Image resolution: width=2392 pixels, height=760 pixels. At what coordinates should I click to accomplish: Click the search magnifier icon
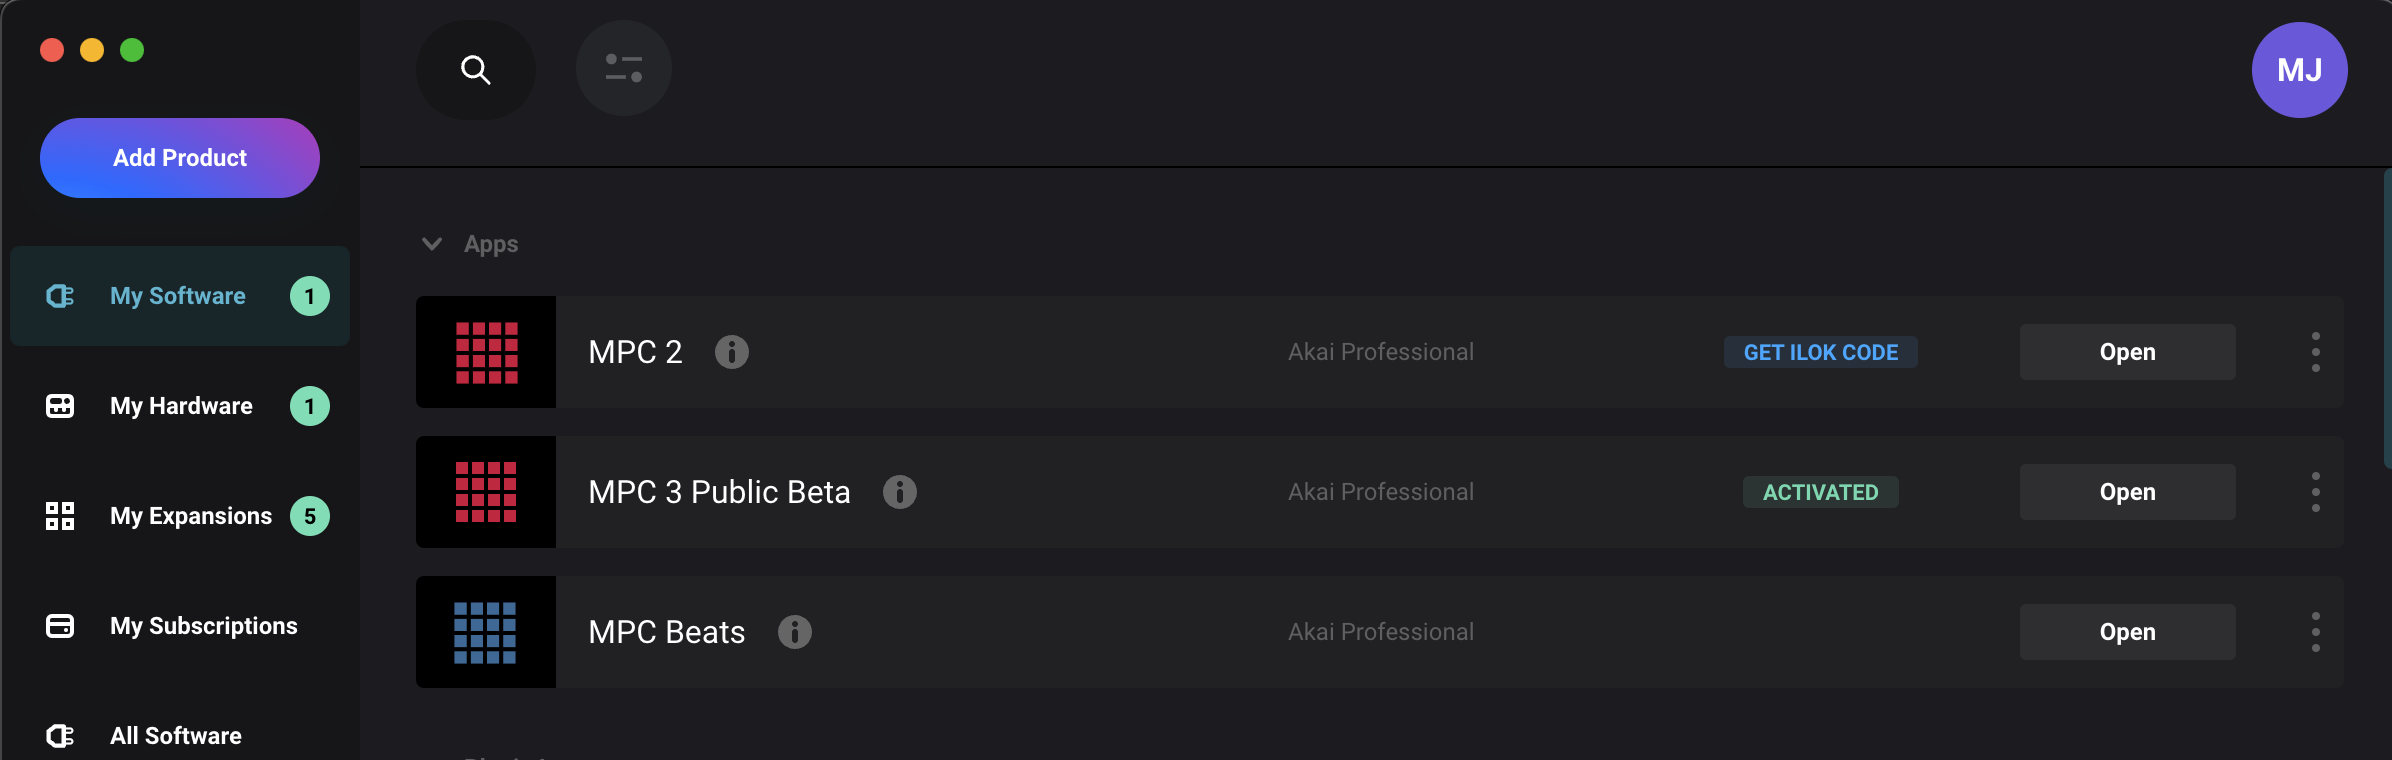click(x=476, y=70)
